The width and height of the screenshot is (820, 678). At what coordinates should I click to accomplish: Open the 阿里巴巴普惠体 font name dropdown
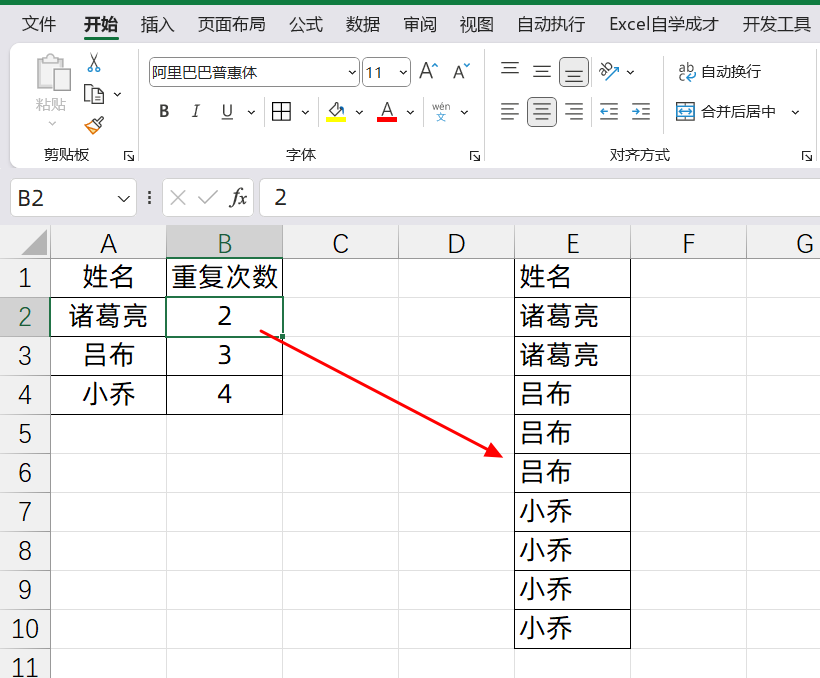point(350,72)
